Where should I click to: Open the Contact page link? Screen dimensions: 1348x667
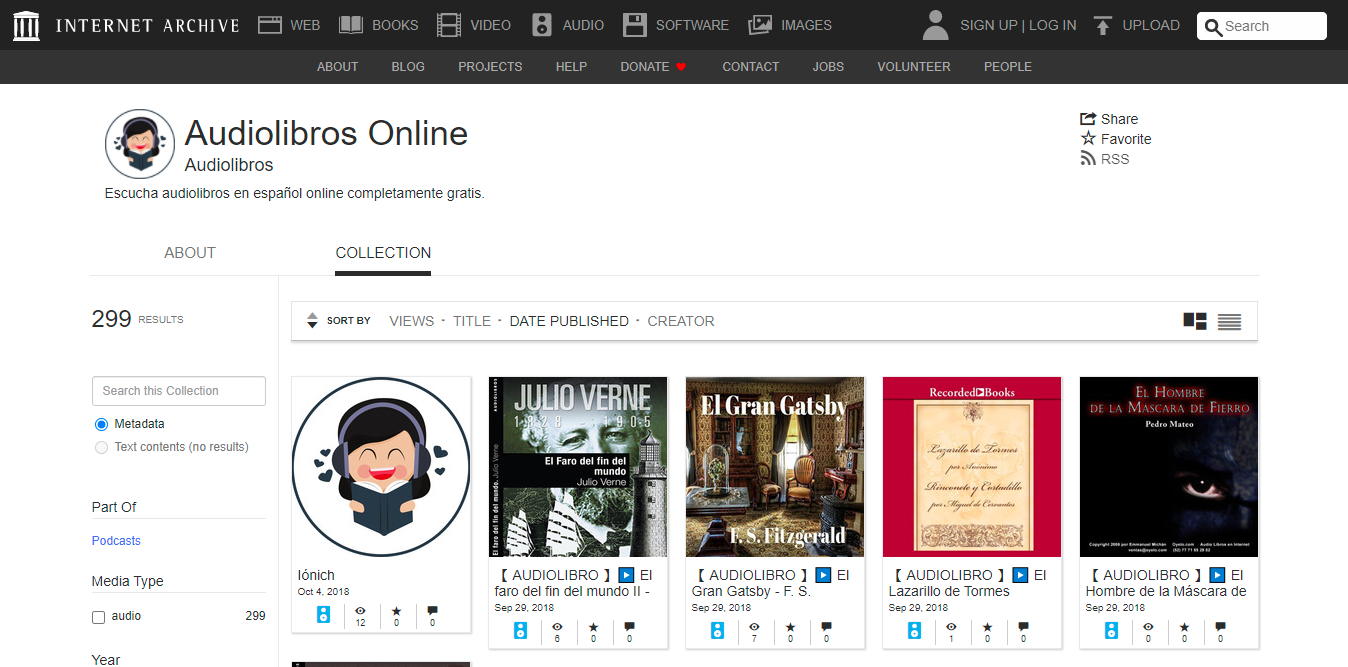750,67
